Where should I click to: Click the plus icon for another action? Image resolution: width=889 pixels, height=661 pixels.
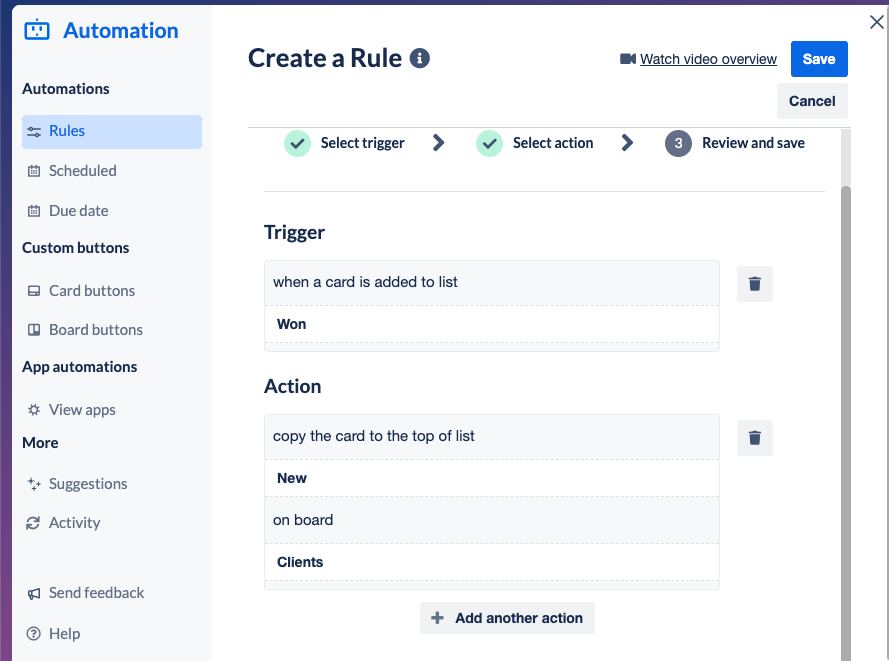[x=437, y=618]
